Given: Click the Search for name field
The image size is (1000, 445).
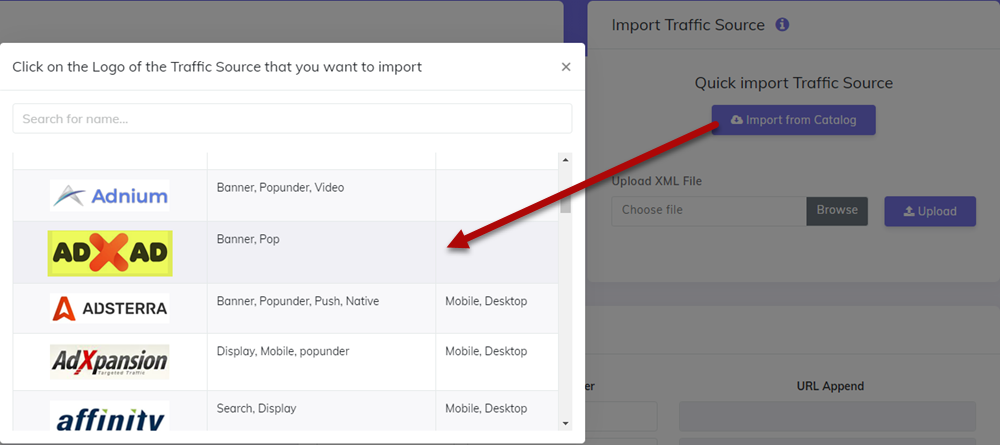Looking at the screenshot, I should pyautogui.click(x=292, y=119).
